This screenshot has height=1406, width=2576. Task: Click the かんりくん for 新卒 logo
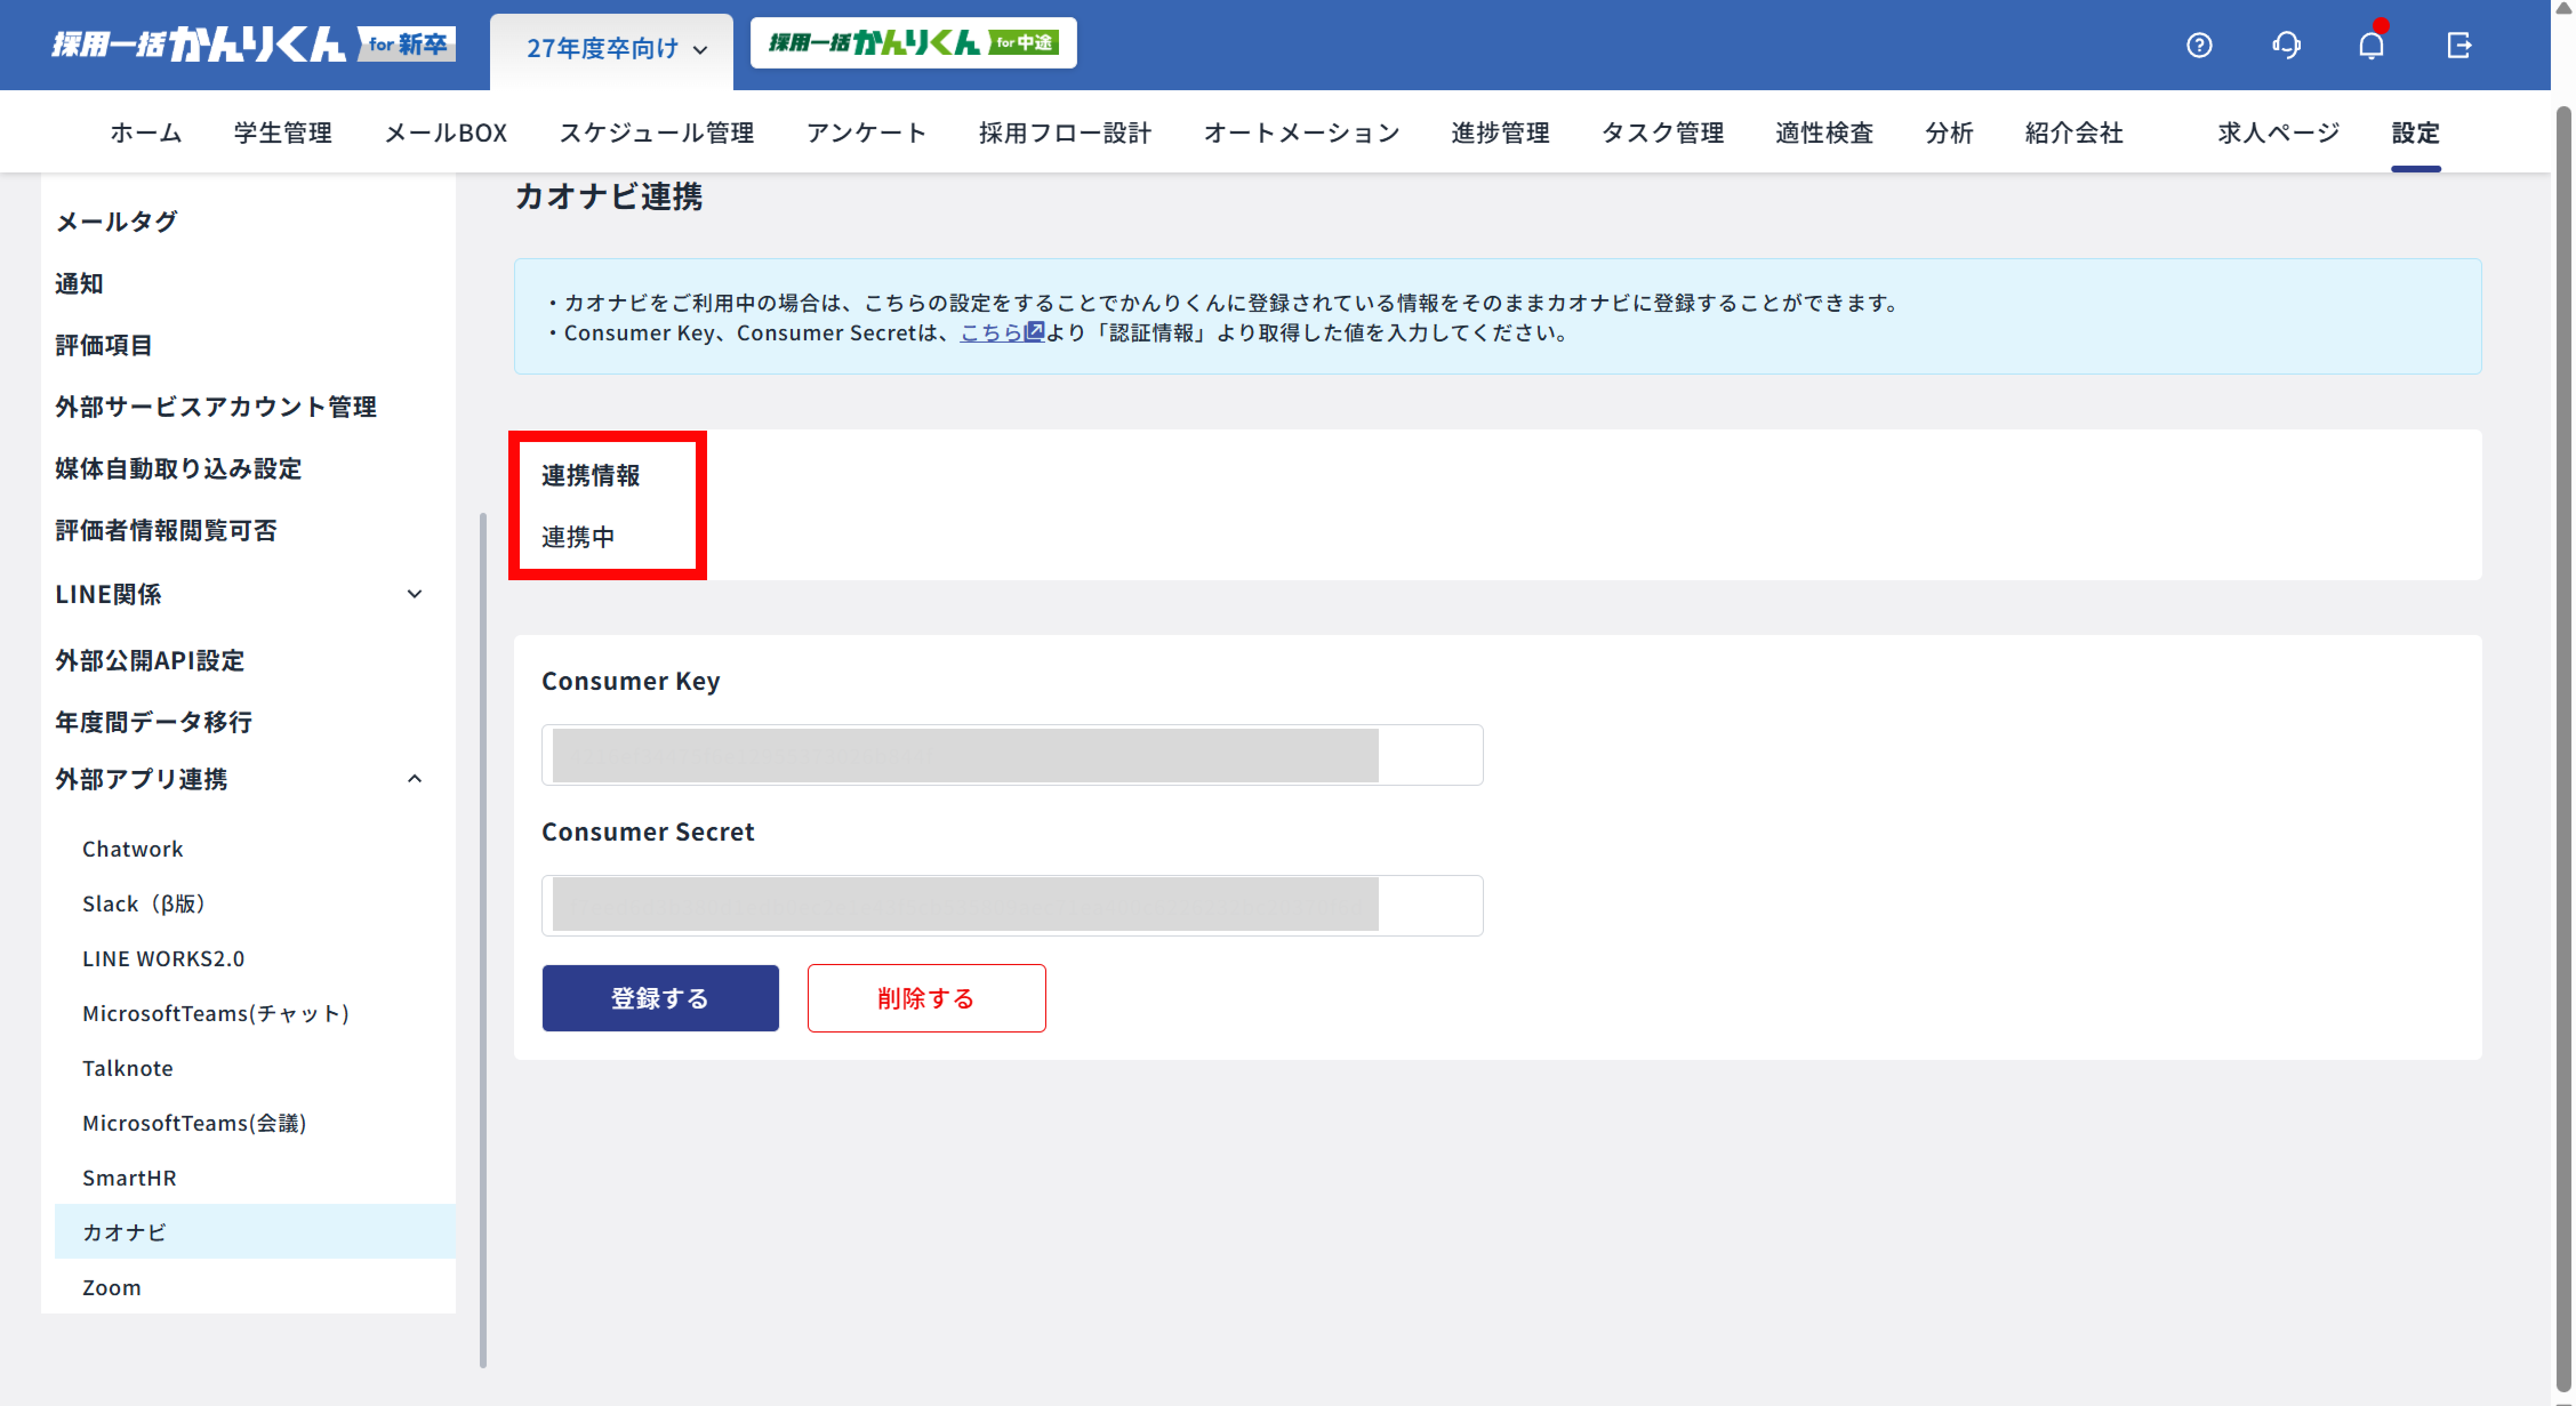(x=254, y=44)
